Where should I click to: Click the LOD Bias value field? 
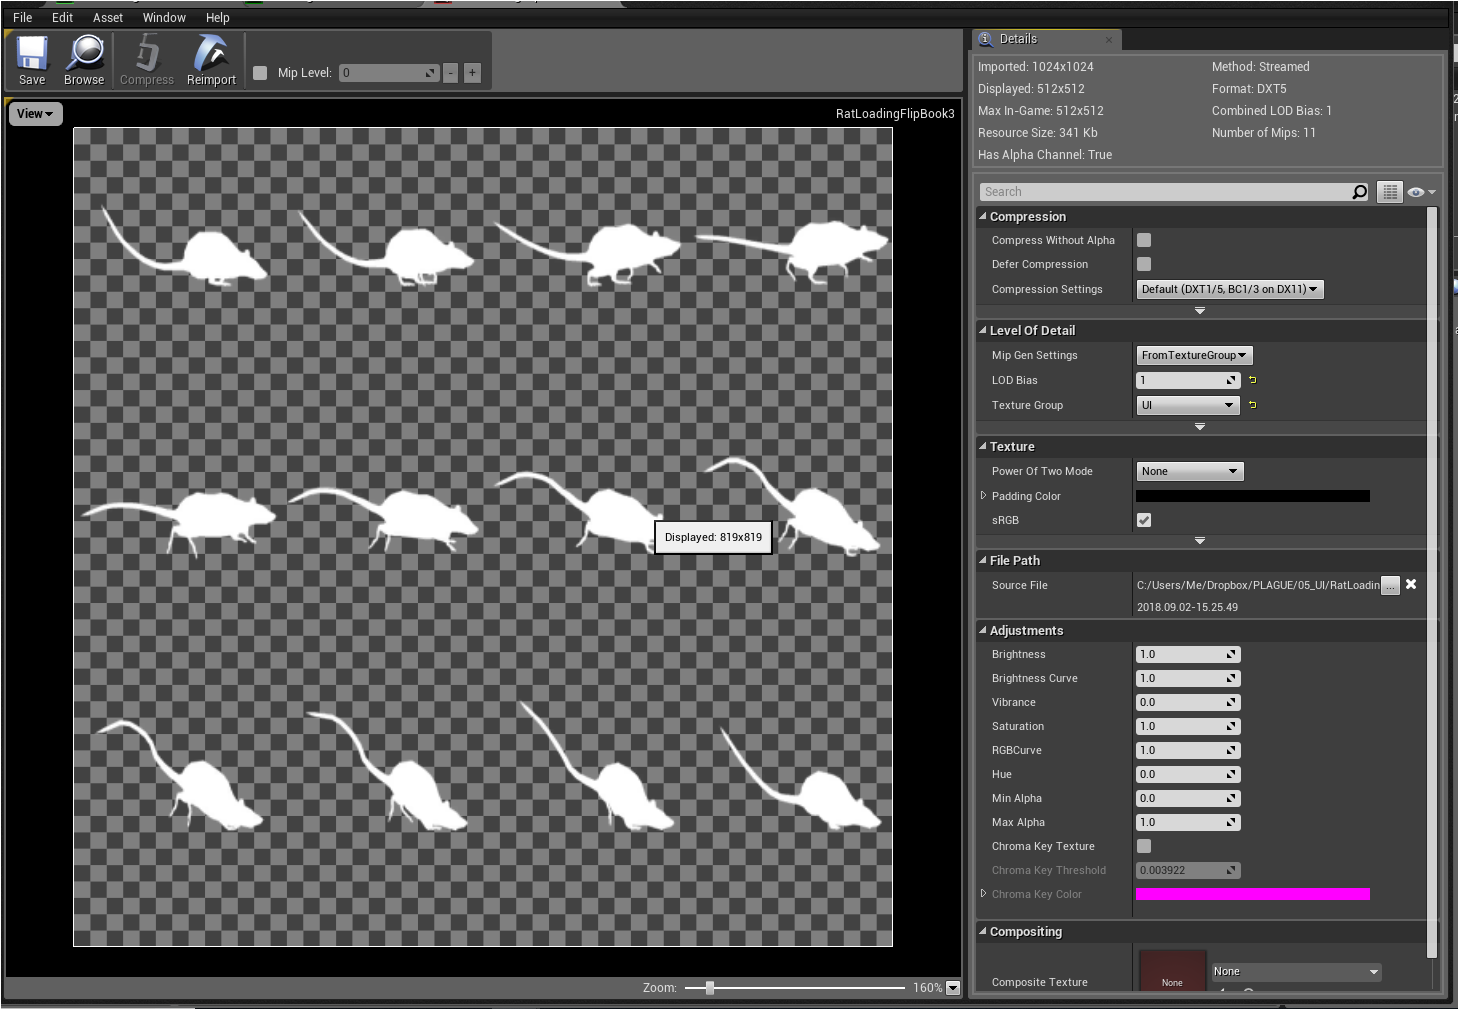coord(1188,380)
